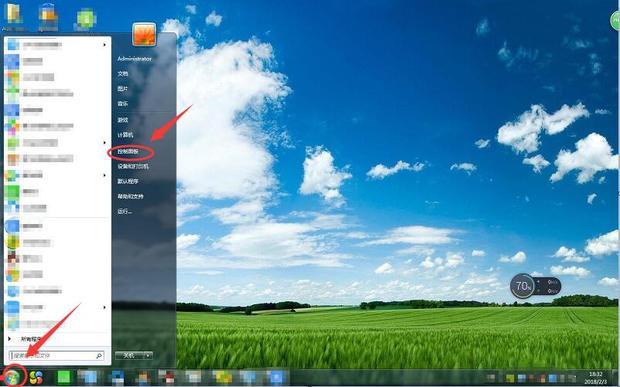Open 音乐 in the Start menu
Viewport: 620px width, 387px height.
(x=123, y=104)
